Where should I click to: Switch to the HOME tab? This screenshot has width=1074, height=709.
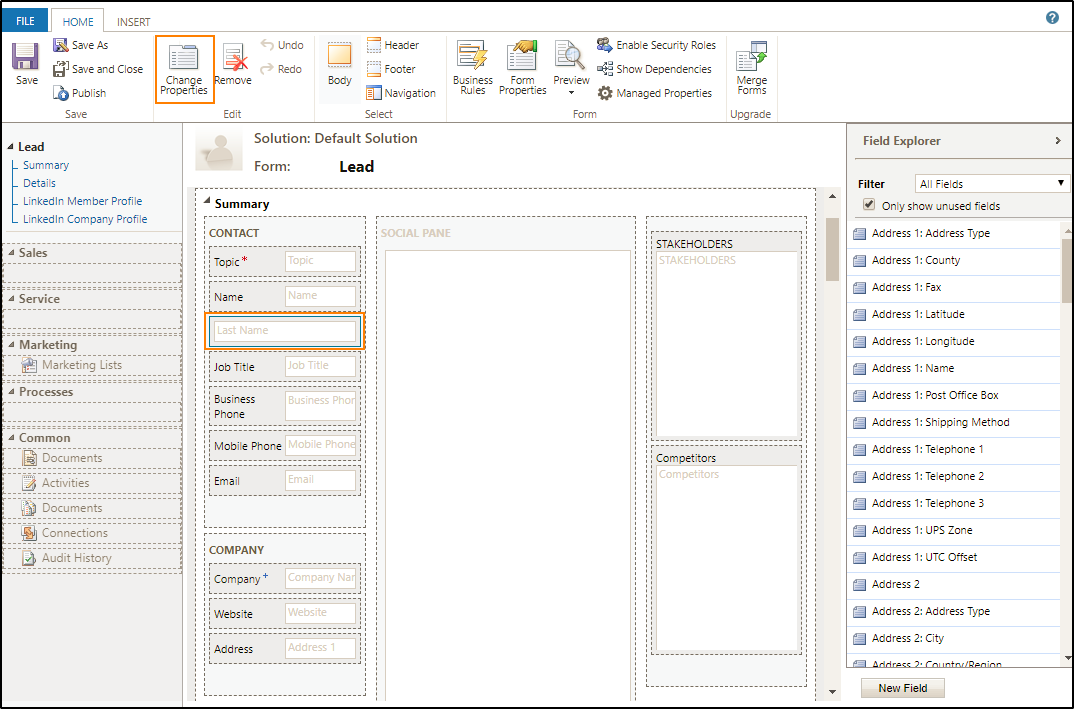tap(78, 22)
